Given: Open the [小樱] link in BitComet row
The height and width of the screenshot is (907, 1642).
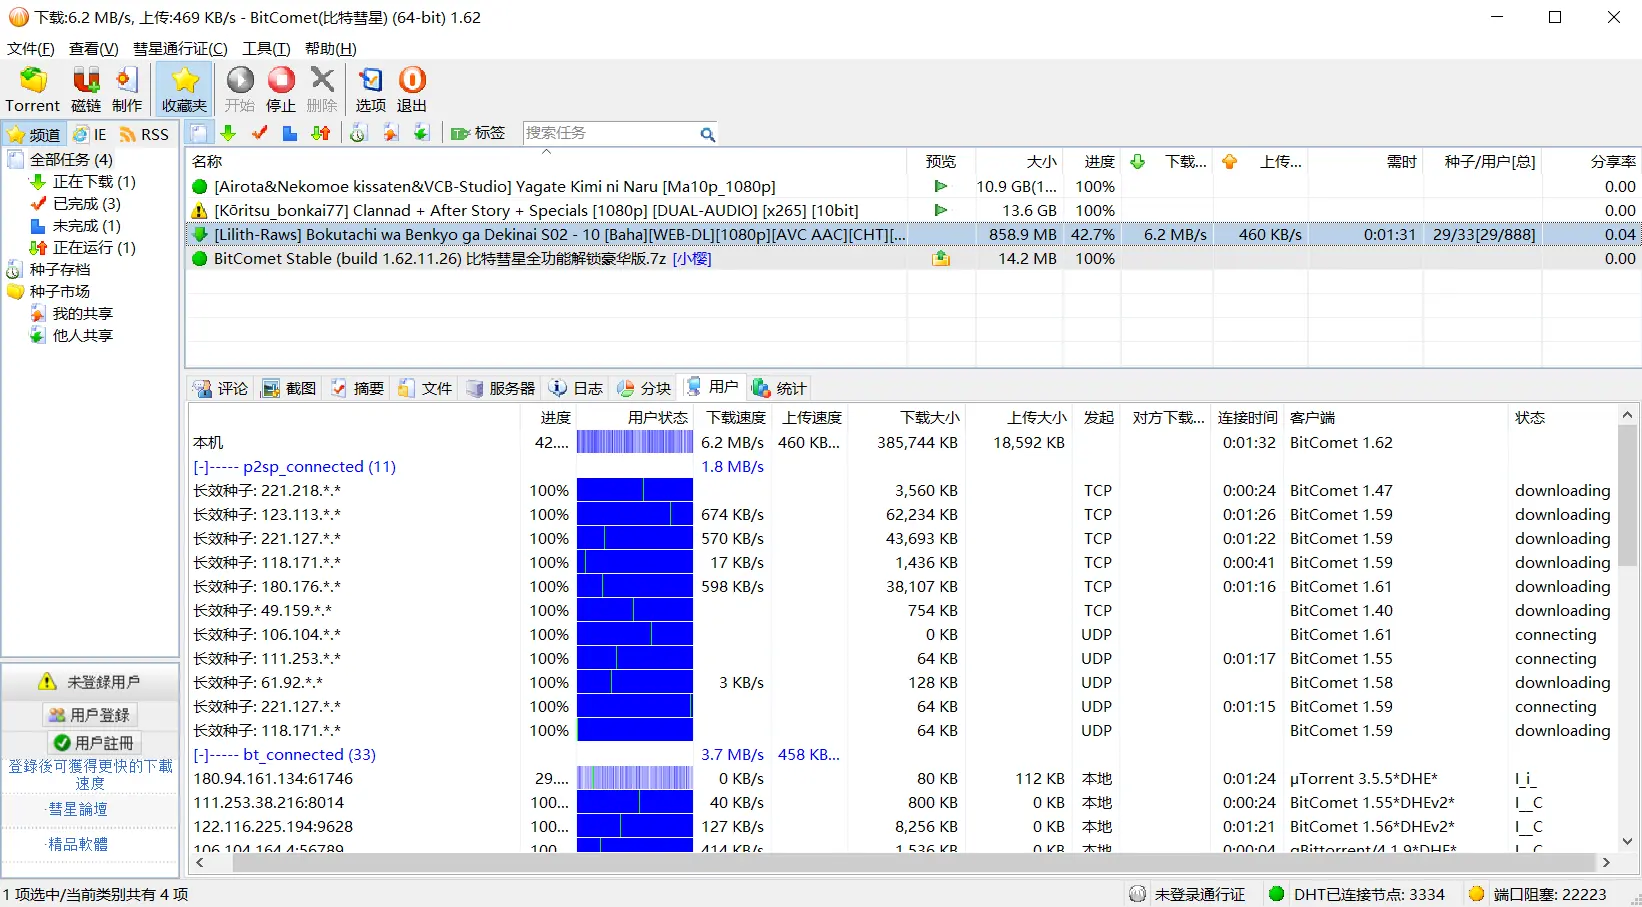Looking at the screenshot, I should [692, 258].
